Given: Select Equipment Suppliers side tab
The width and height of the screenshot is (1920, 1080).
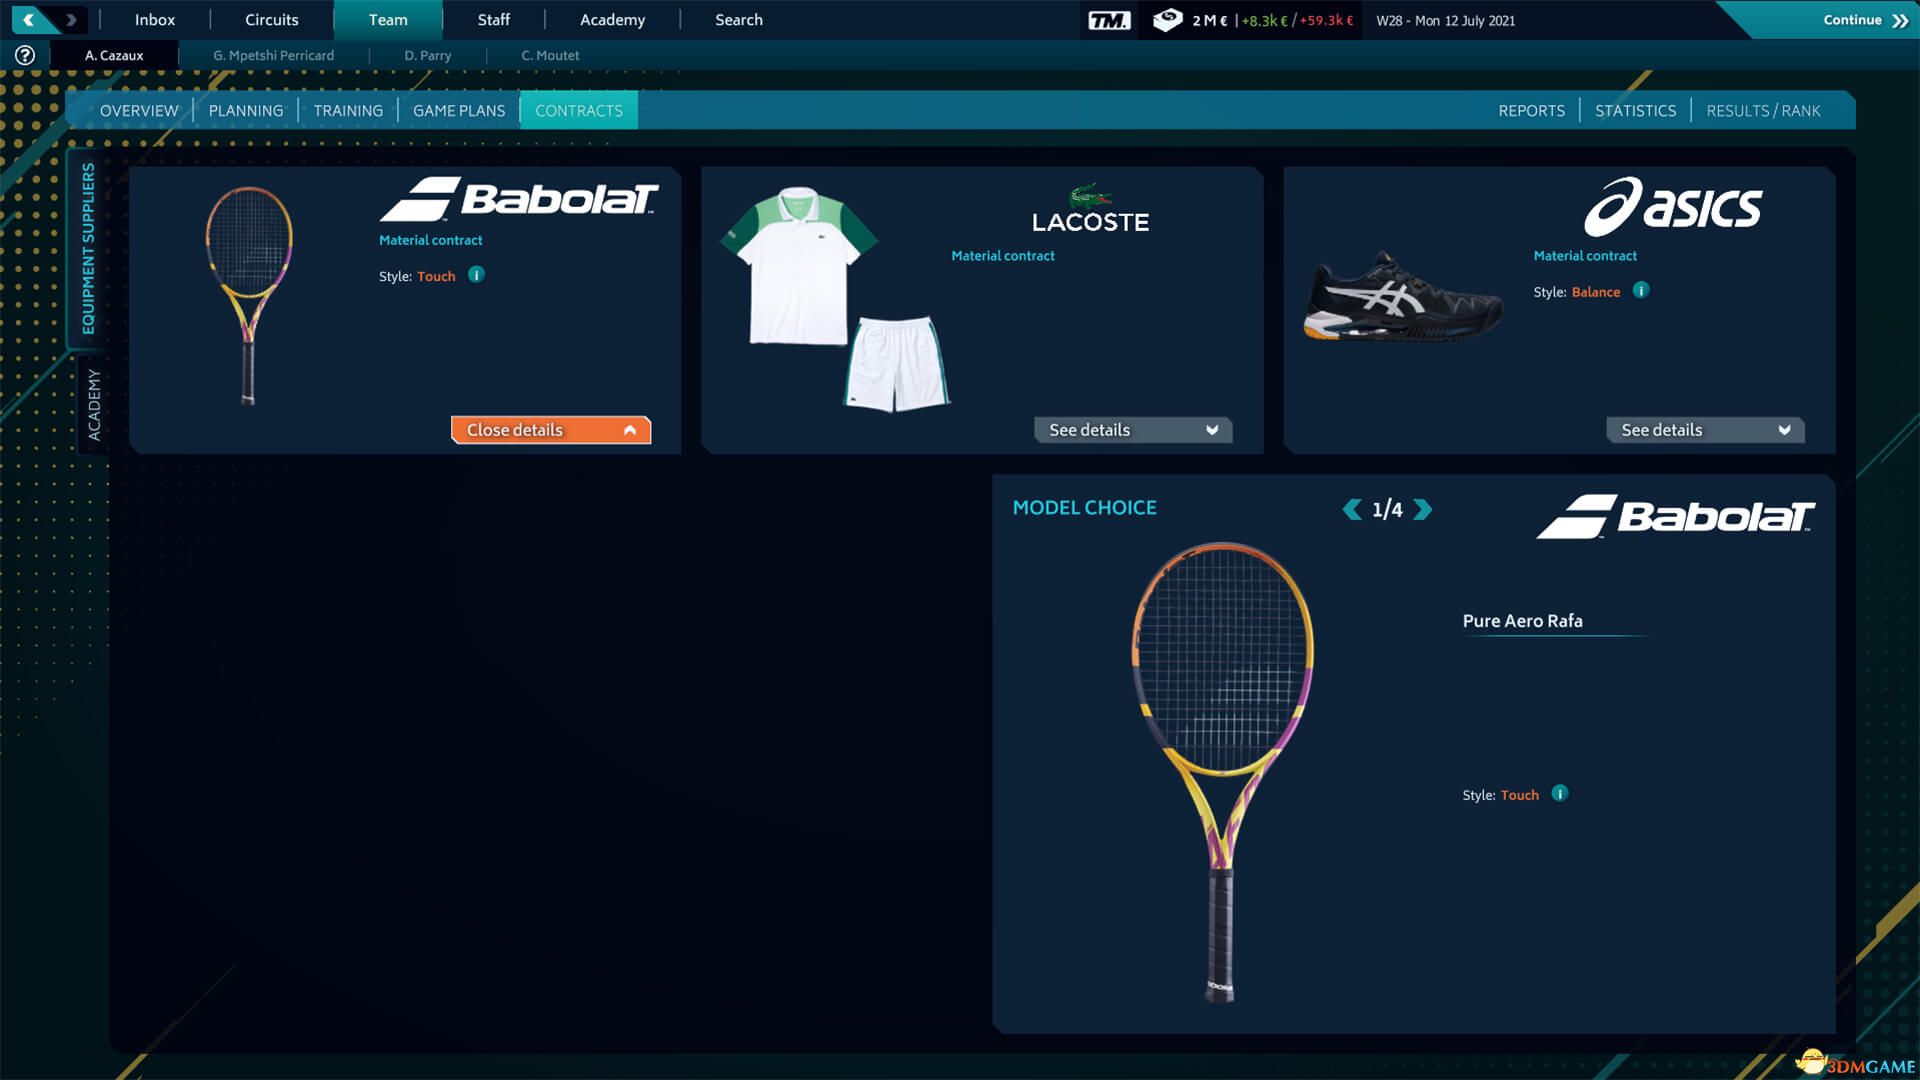Looking at the screenshot, I should click(x=88, y=248).
